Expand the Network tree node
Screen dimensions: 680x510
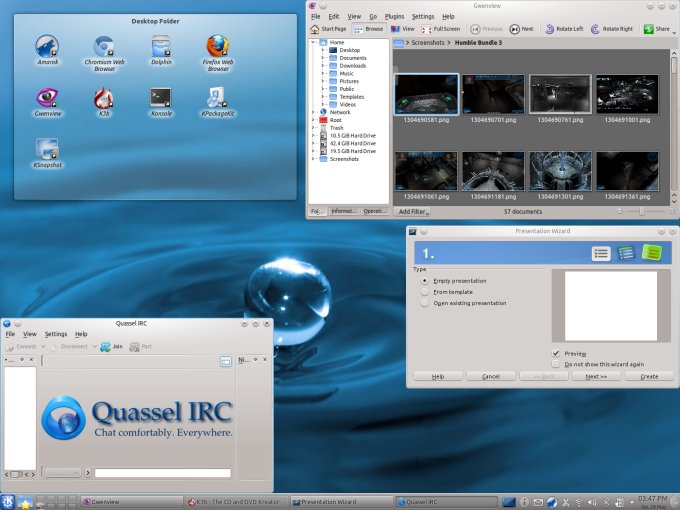(313, 112)
